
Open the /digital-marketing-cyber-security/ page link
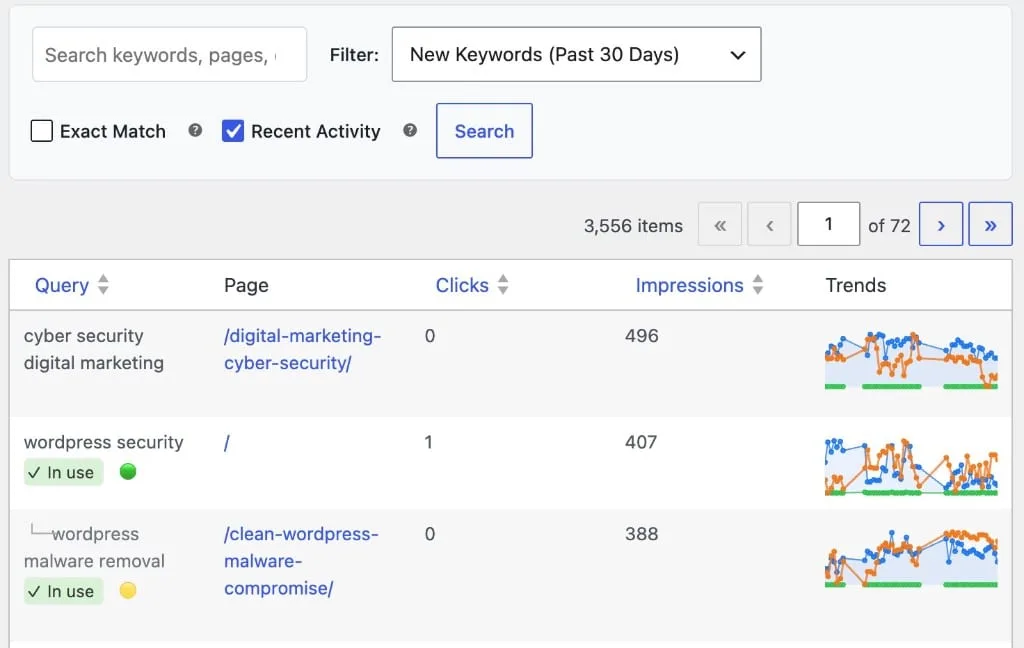(x=302, y=349)
